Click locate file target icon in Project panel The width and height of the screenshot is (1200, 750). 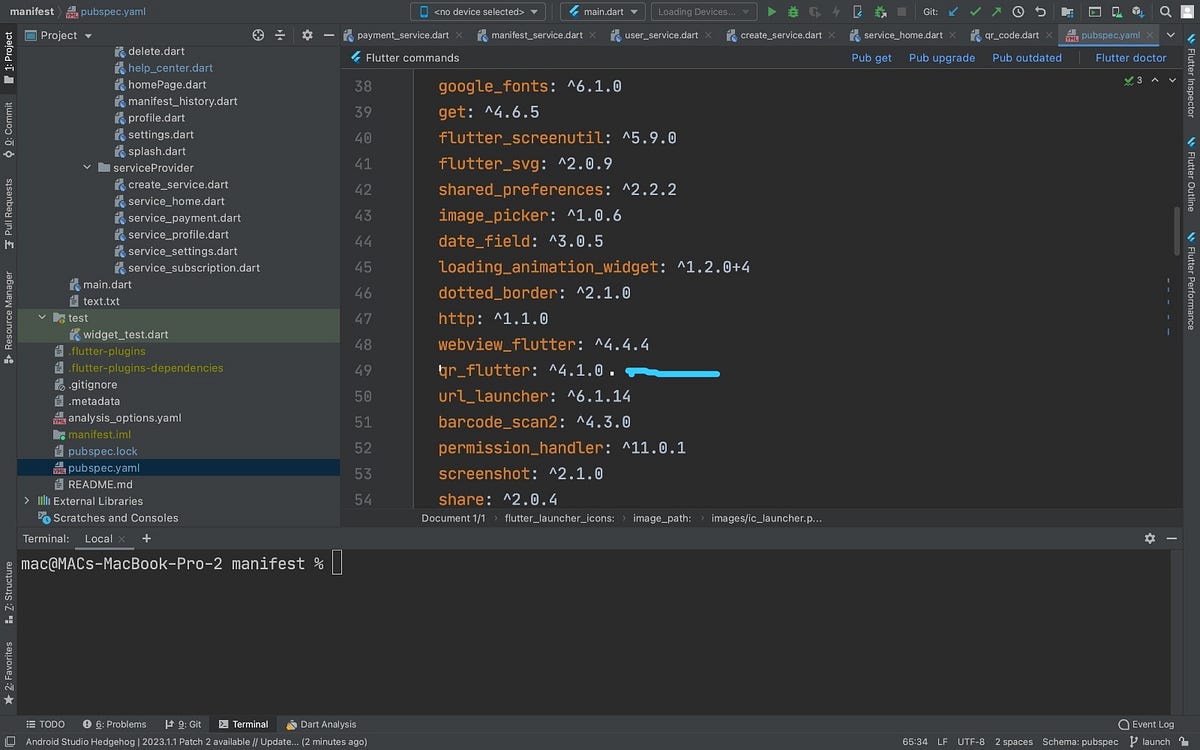pos(258,35)
